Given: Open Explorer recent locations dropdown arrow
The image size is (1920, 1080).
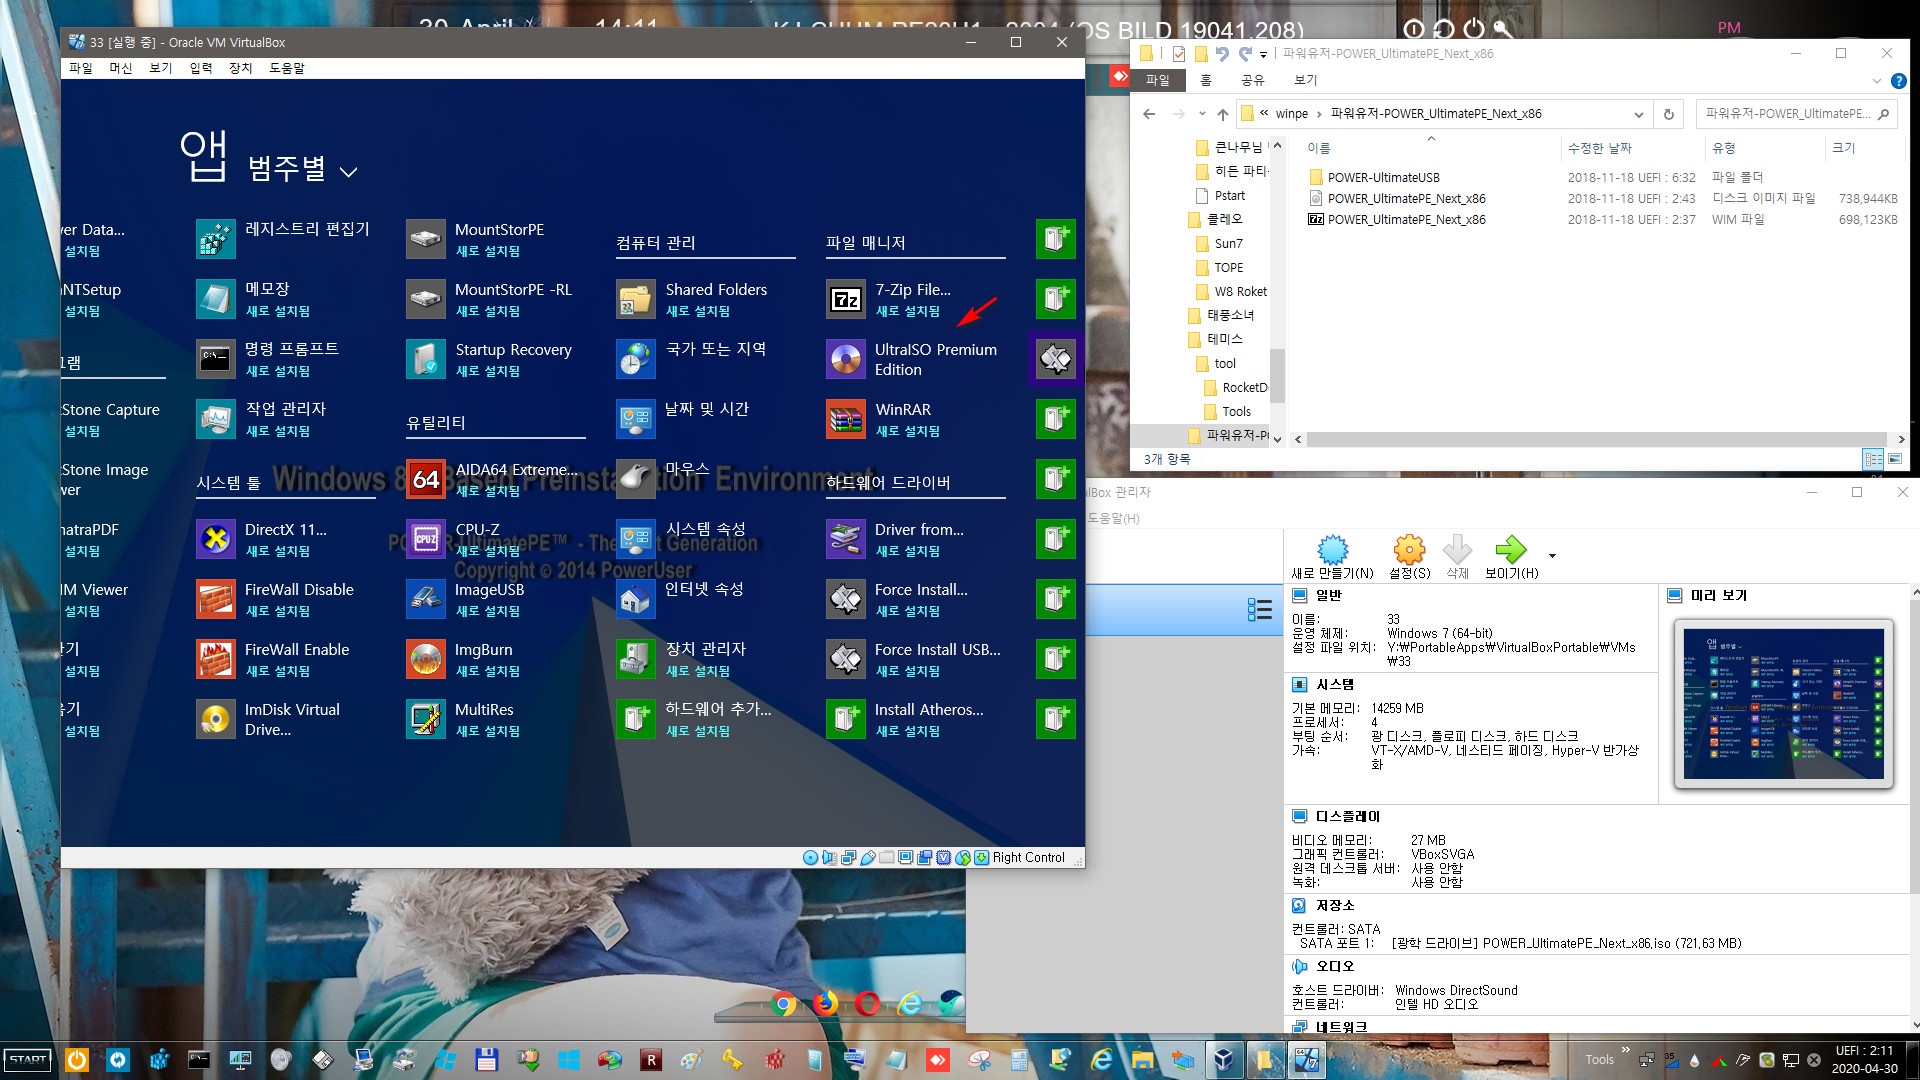Looking at the screenshot, I should 1202,114.
